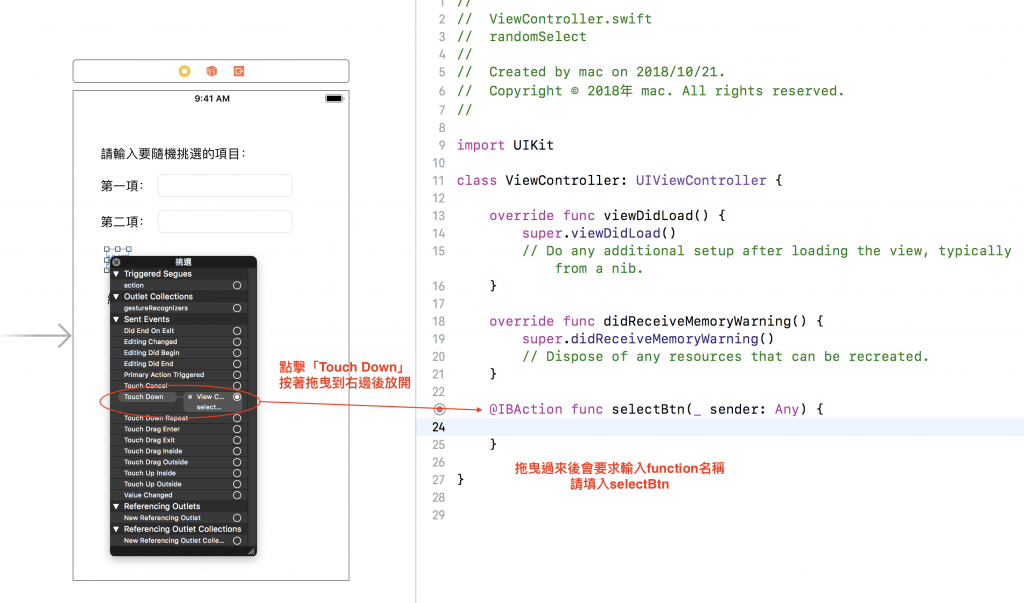1024x603 pixels.
Task: Click the Touch Up Outside circle
Action: (x=237, y=484)
